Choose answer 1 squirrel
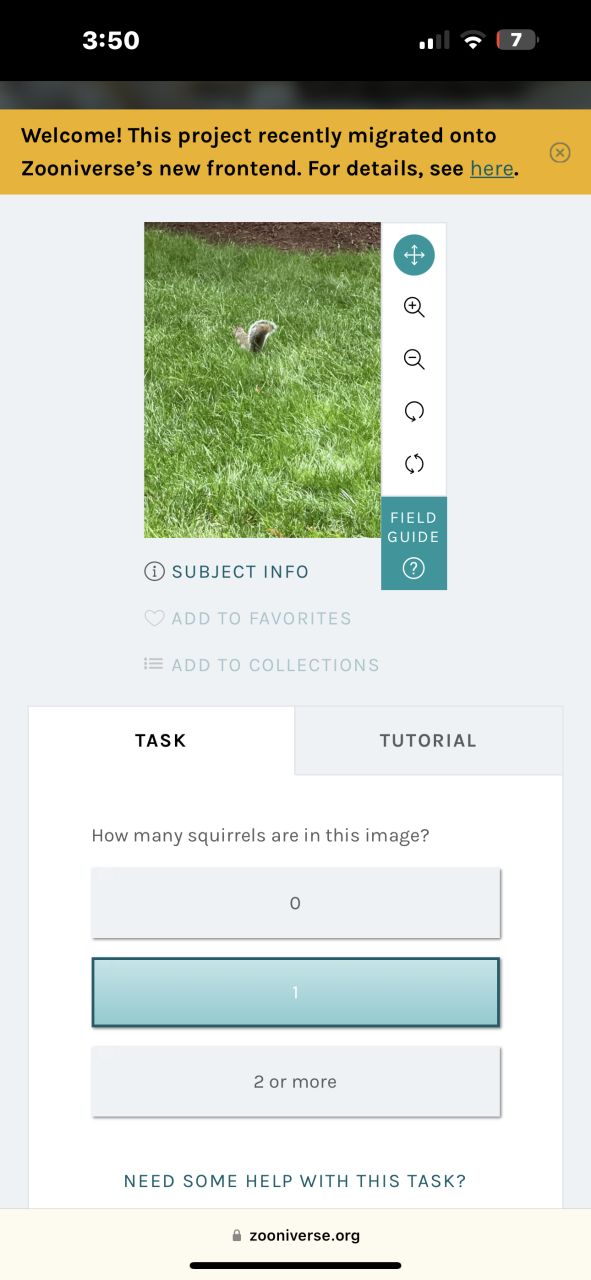This screenshot has width=591, height=1280. click(x=295, y=992)
